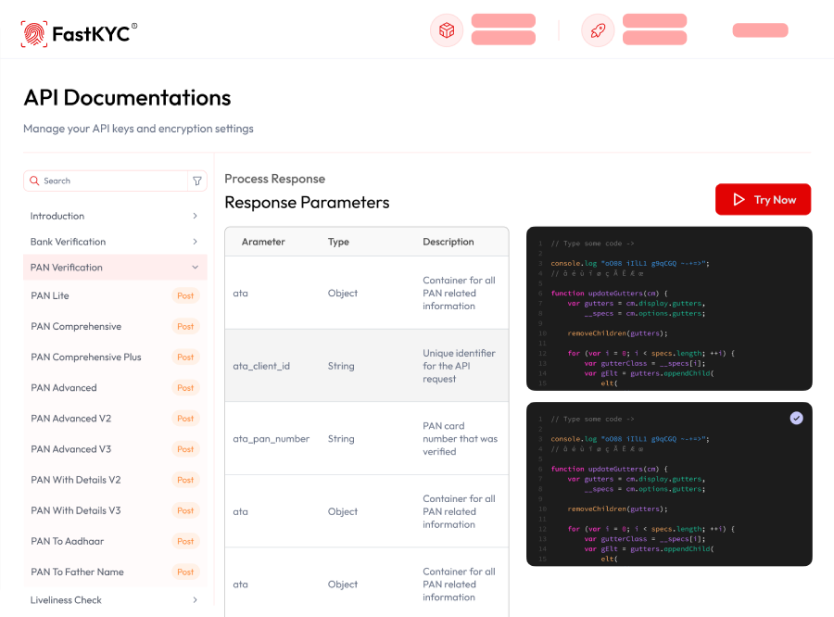This screenshot has width=834, height=617.
Task: Click inside the Search input field
Action: coord(100,180)
